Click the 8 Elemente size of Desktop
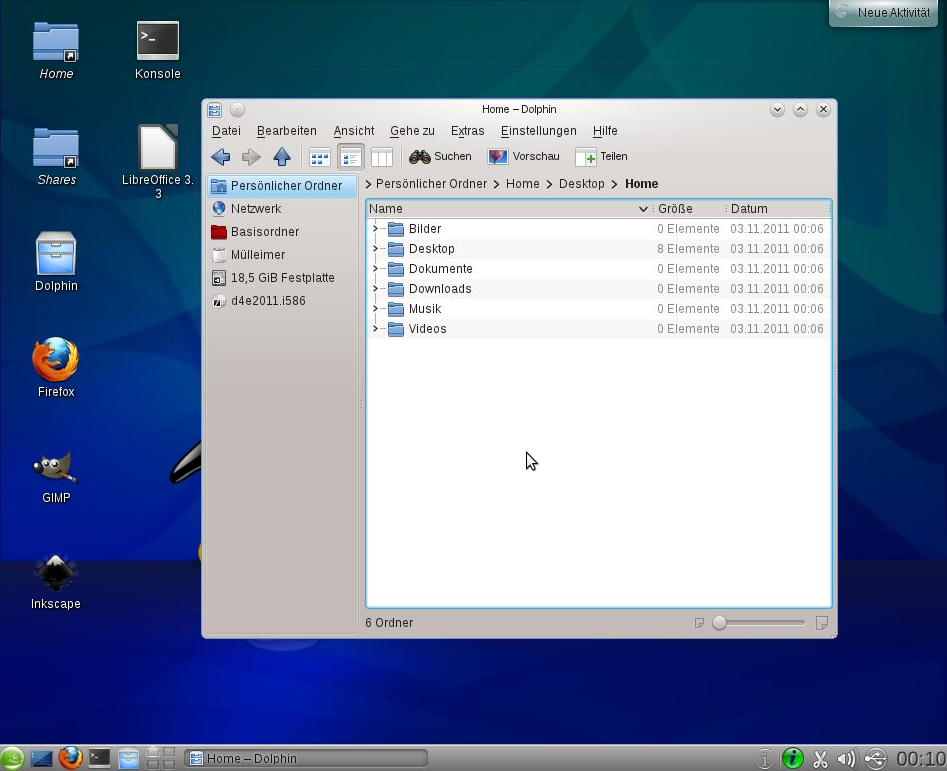The image size is (947, 771). pos(688,249)
